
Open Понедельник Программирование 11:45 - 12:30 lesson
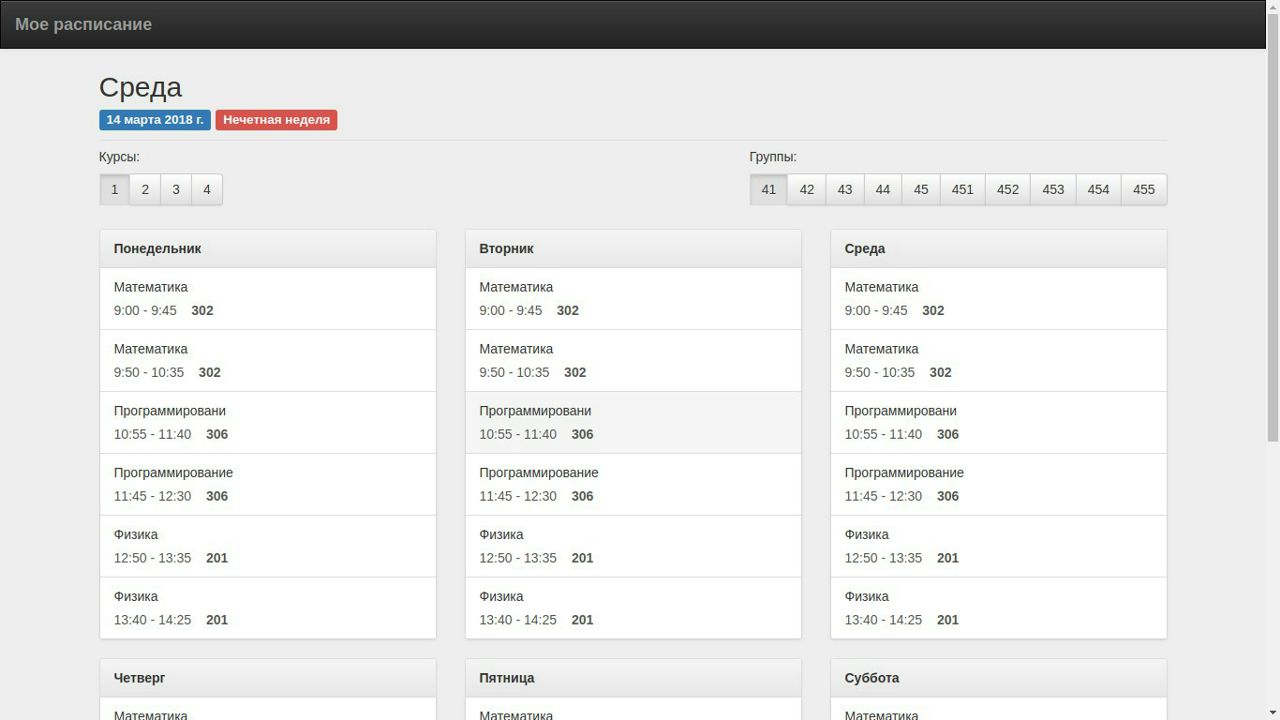(268, 485)
